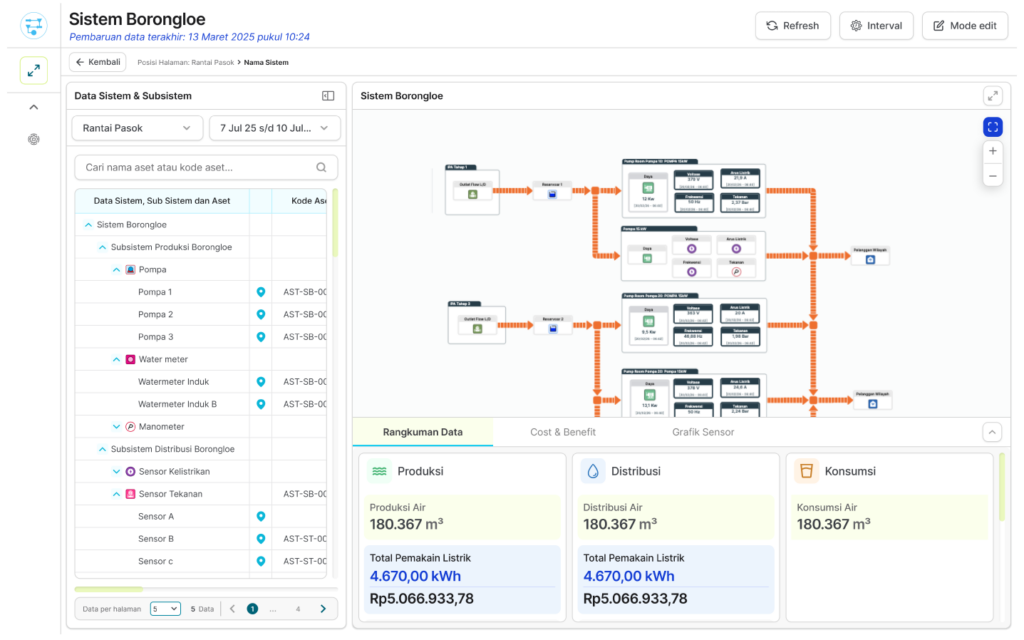The image size is (1024, 640).
Task: Collapse the Water meter tree group
Action: pos(116,359)
